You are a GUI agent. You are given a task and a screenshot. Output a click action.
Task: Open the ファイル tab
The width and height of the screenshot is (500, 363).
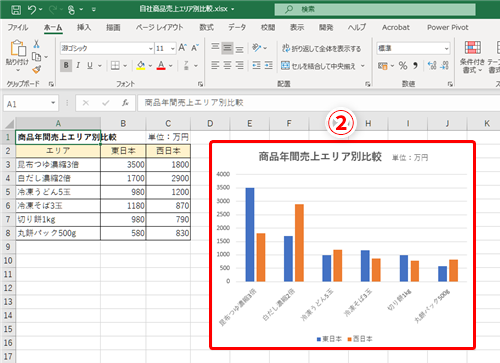[18, 27]
